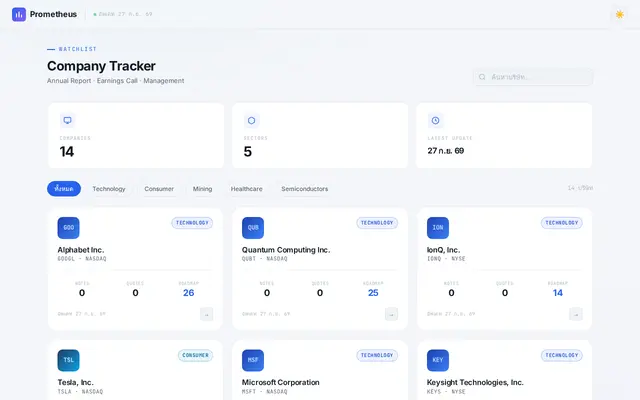Click Technology badge on Microsoft card
This screenshot has width=640, height=400.
[377, 355]
